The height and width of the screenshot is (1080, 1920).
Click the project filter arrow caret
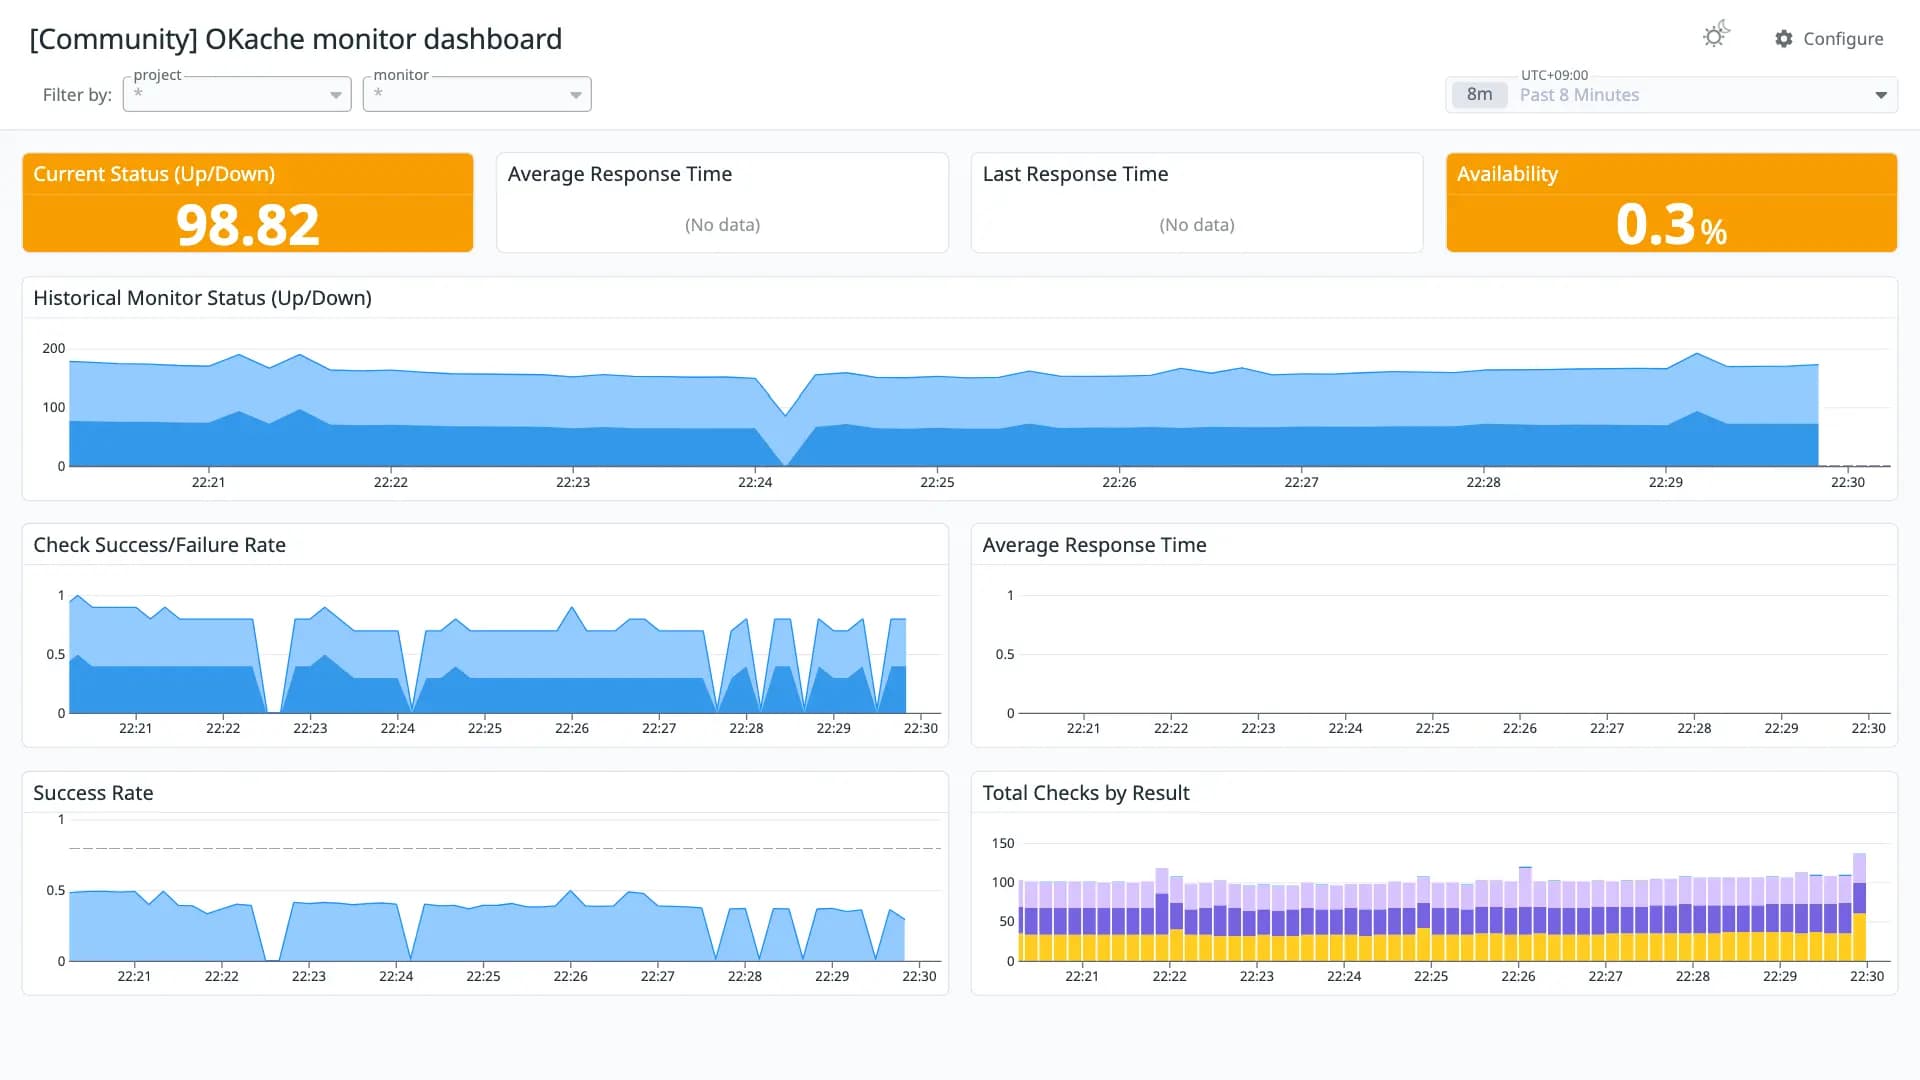coord(336,95)
